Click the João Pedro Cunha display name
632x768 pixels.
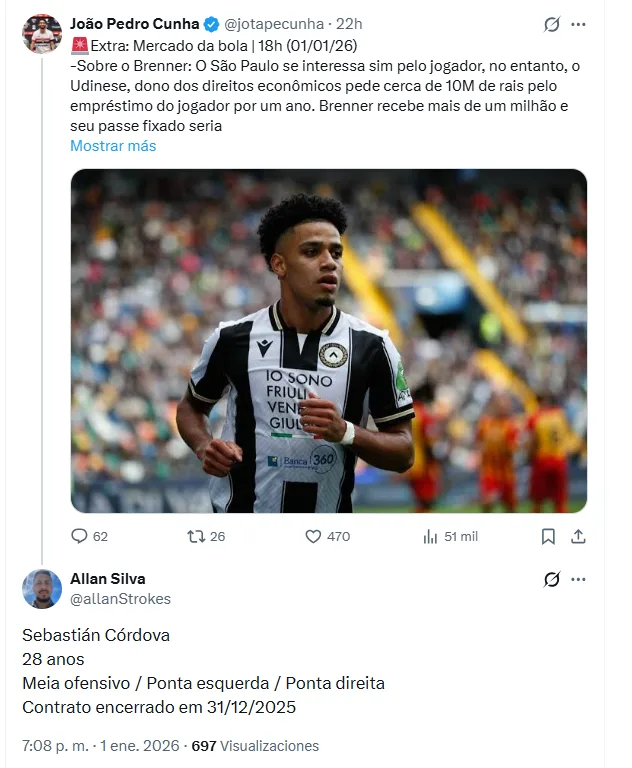click(134, 24)
